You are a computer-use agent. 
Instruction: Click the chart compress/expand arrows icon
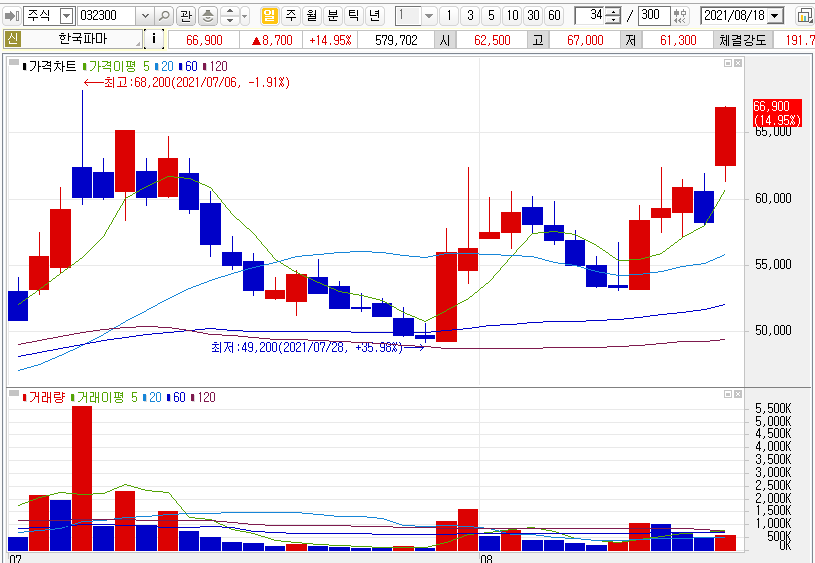click(x=680, y=16)
